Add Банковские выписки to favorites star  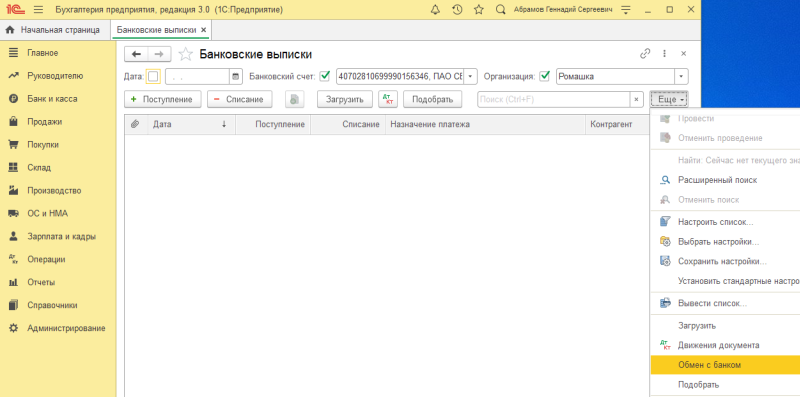point(185,54)
